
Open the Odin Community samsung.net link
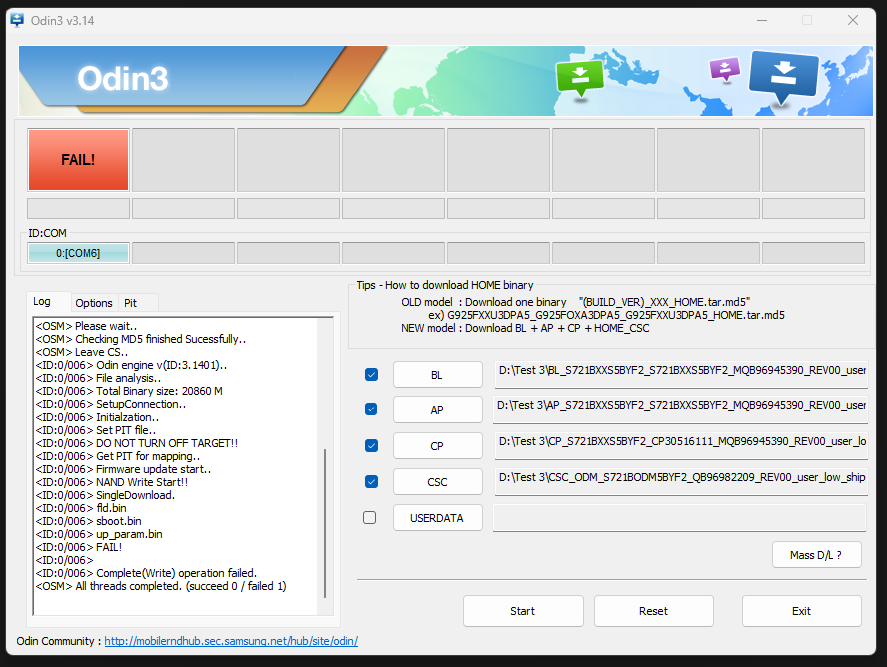click(x=230, y=641)
